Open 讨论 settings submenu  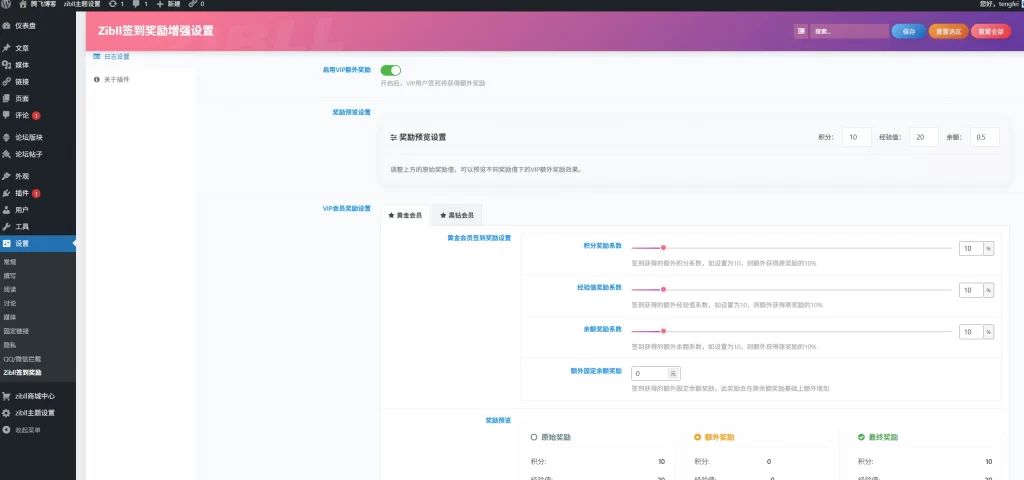10,303
